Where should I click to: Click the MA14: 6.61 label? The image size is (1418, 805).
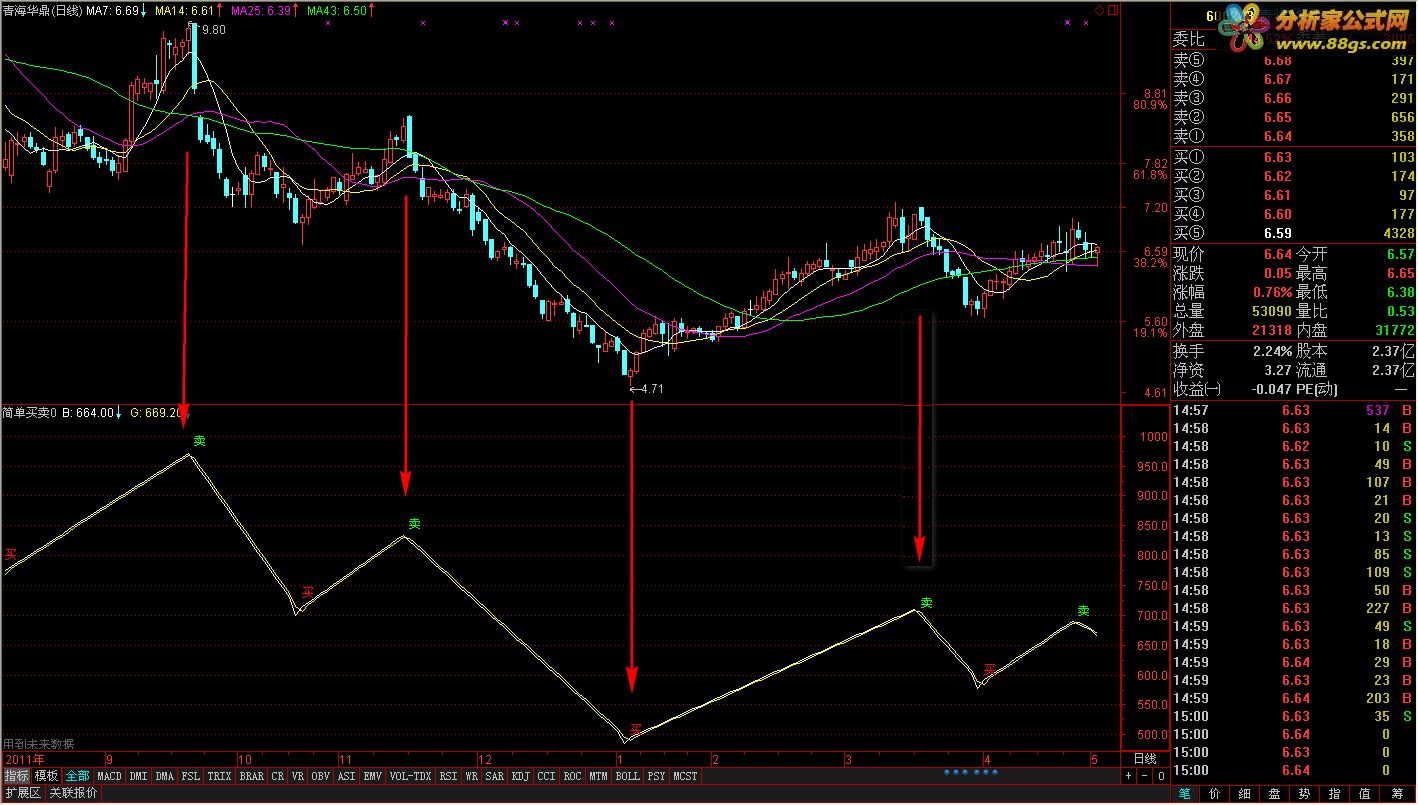[x=185, y=10]
